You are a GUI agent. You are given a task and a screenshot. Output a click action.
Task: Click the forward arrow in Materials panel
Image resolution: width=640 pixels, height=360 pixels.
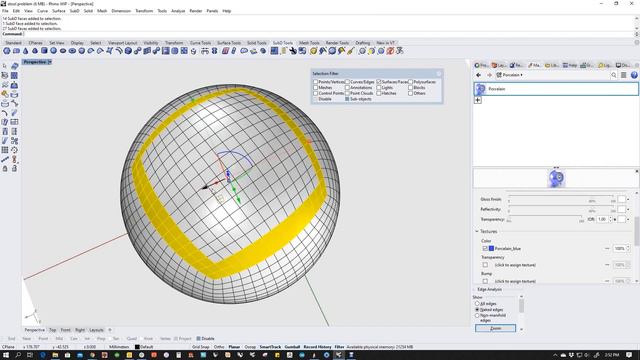click(x=489, y=75)
